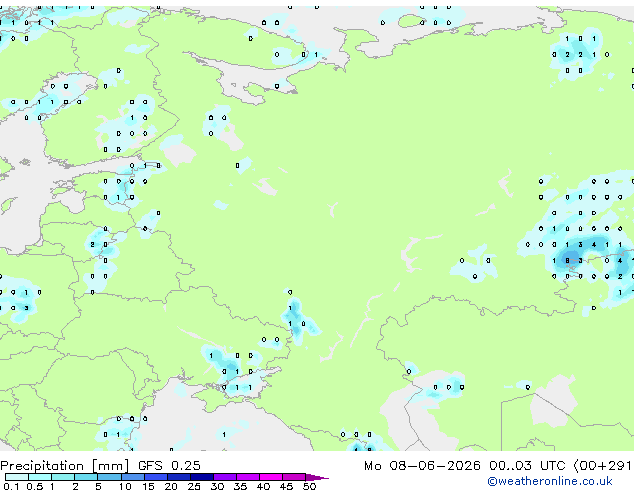Screen dimensions: 634x490
Task: Click the '35' legend scale label
Action: [x=240, y=486]
